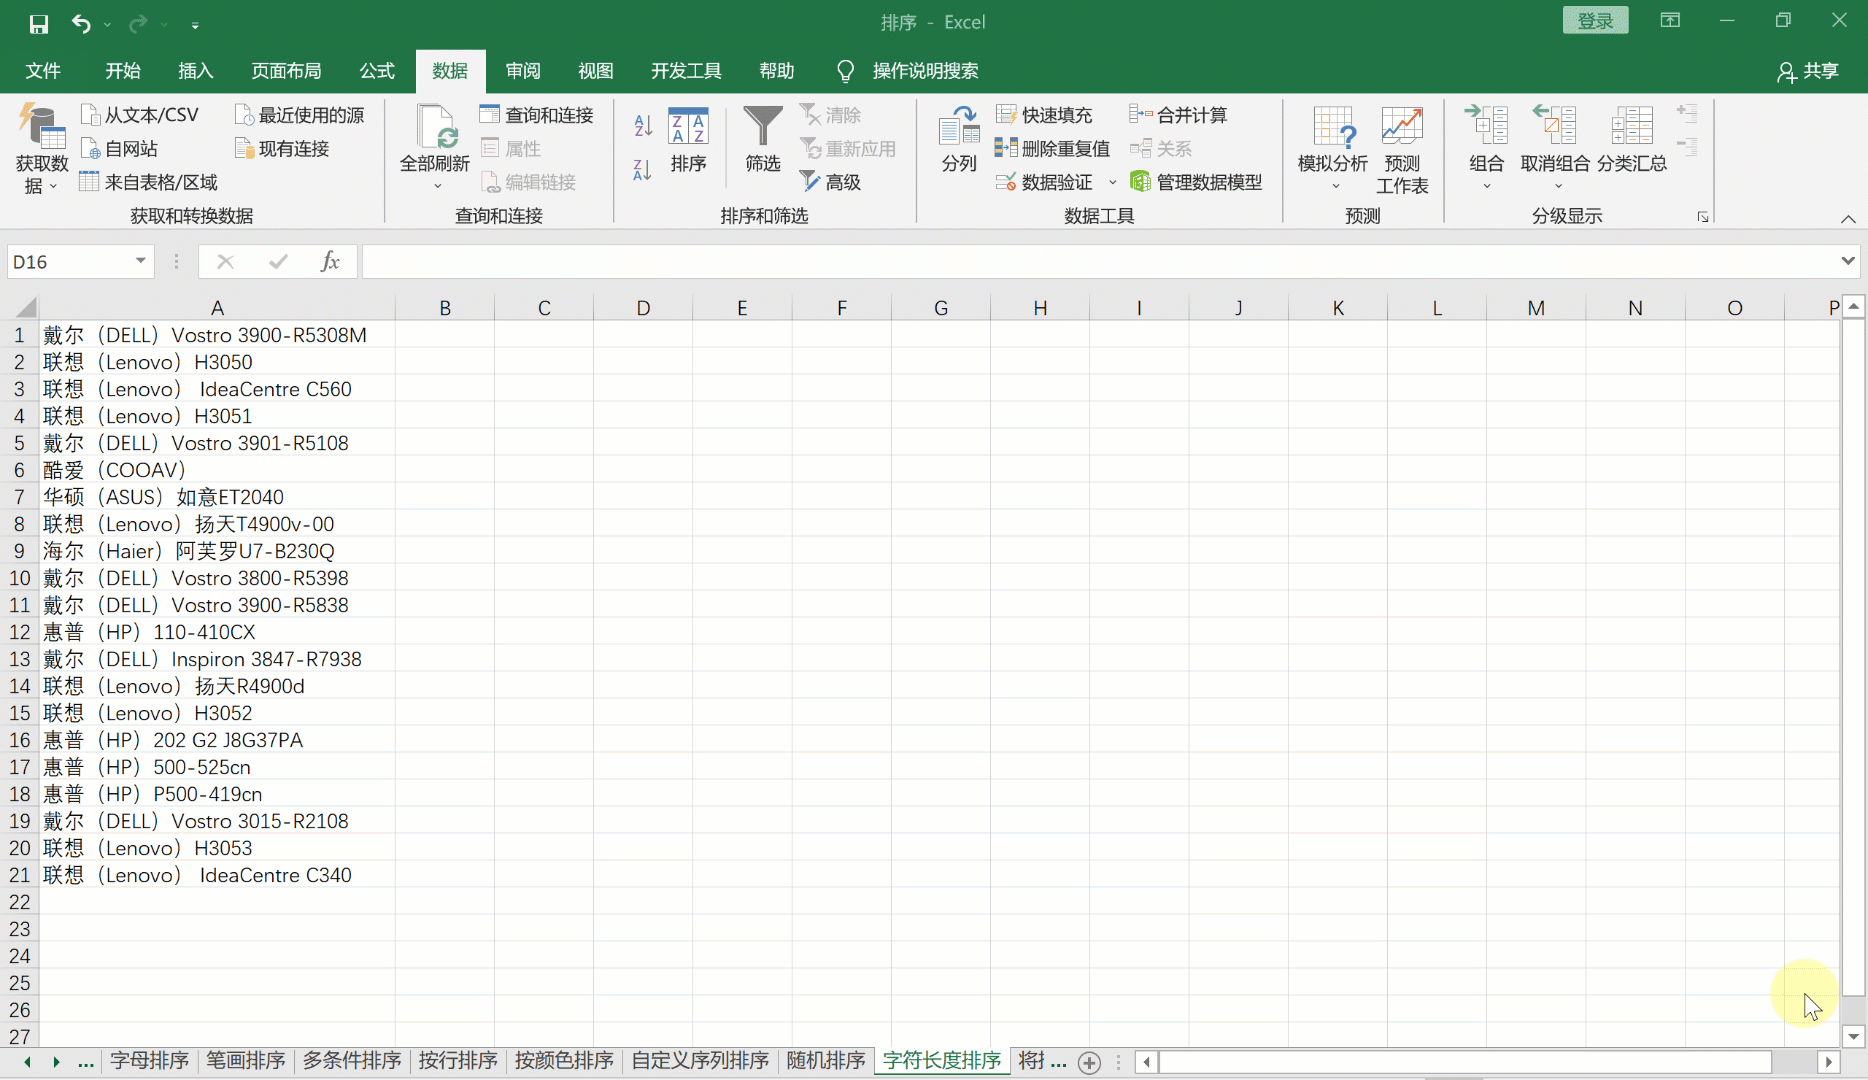The width and height of the screenshot is (1868, 1080).
Task: Open the 随机排序 sheet tab
Action: point(826,1061)
